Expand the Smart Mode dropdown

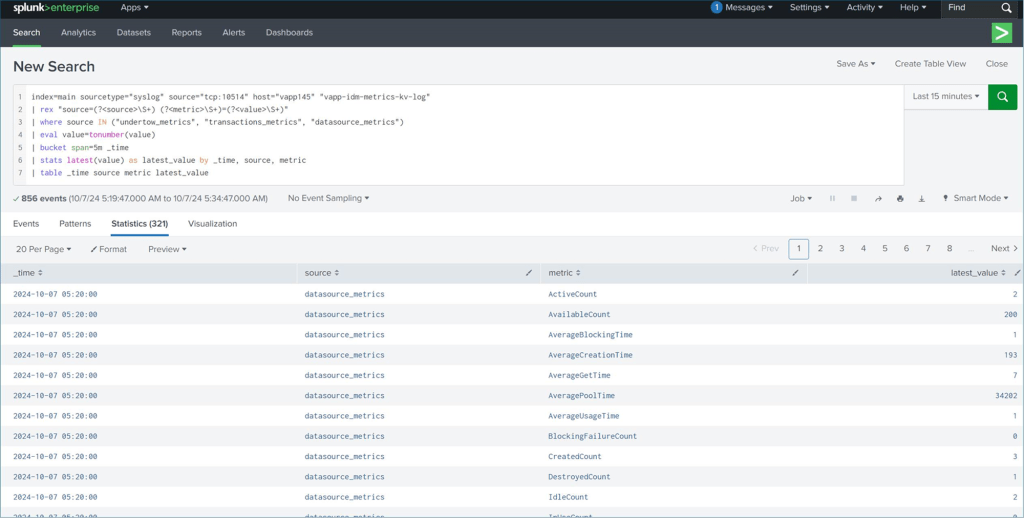[977, 198]
